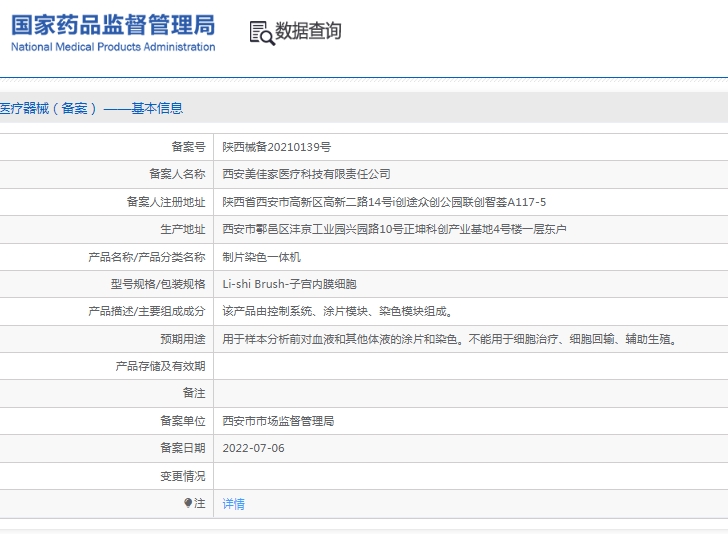
Task: Click the 预期用途 label
Action: (183, 339)
